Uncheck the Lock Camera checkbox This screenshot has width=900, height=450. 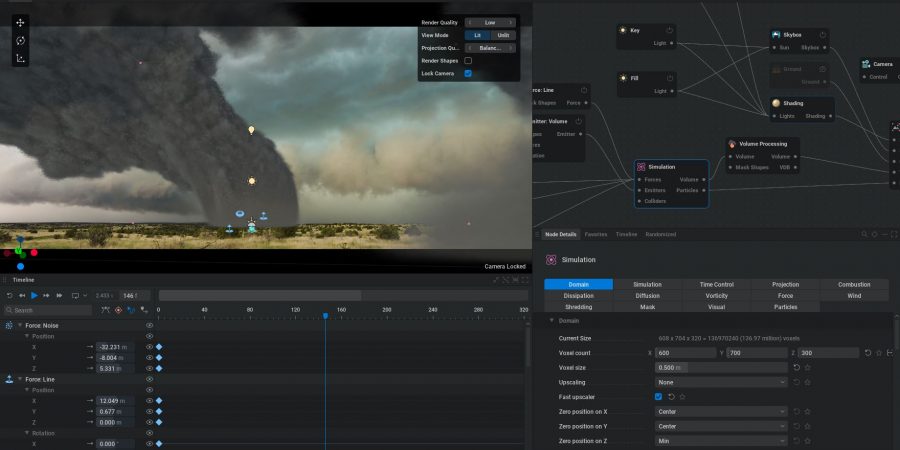468,73
